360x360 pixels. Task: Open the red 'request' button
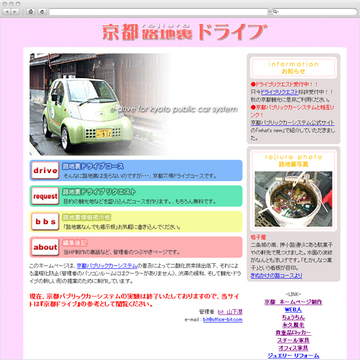pyautogui.click(x=45, y=196)
